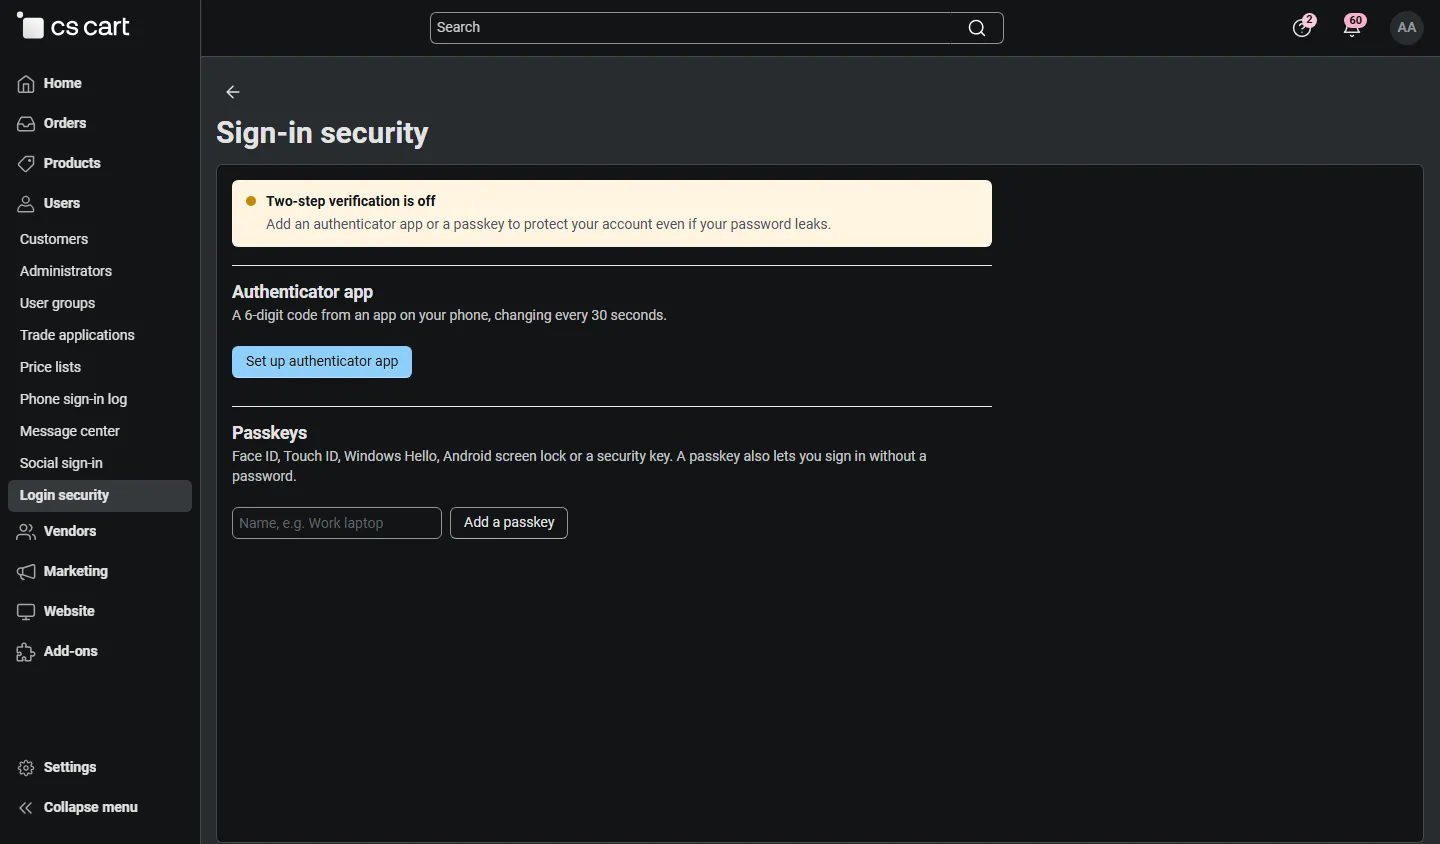The height and width of the screenshot is (844, 1440).
Task: Click the Orders inbox icon
Action: pos(26,124)
